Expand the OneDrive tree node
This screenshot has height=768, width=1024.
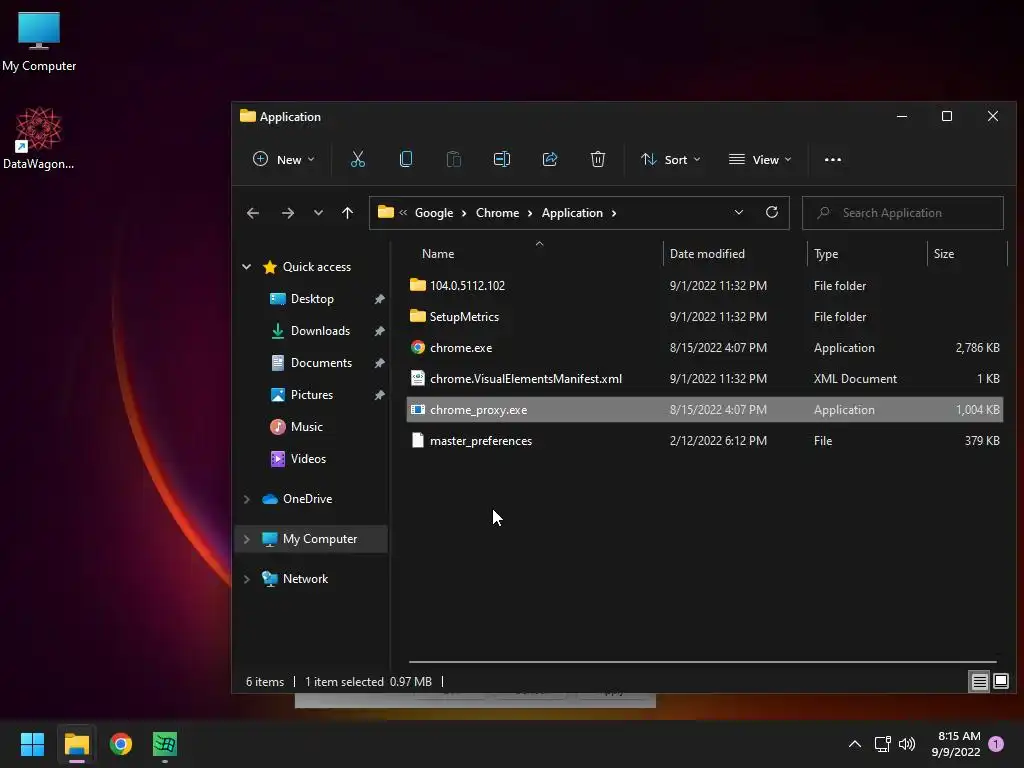[x=247, y=499]
